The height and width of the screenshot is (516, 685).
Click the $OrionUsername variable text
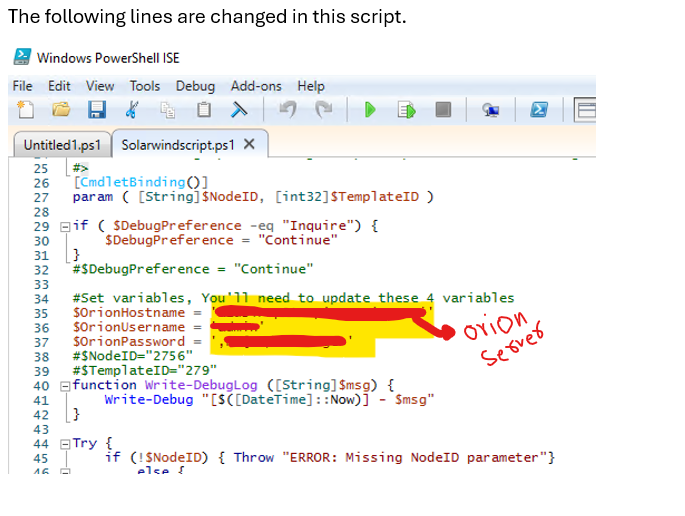(x=129, y=327)
